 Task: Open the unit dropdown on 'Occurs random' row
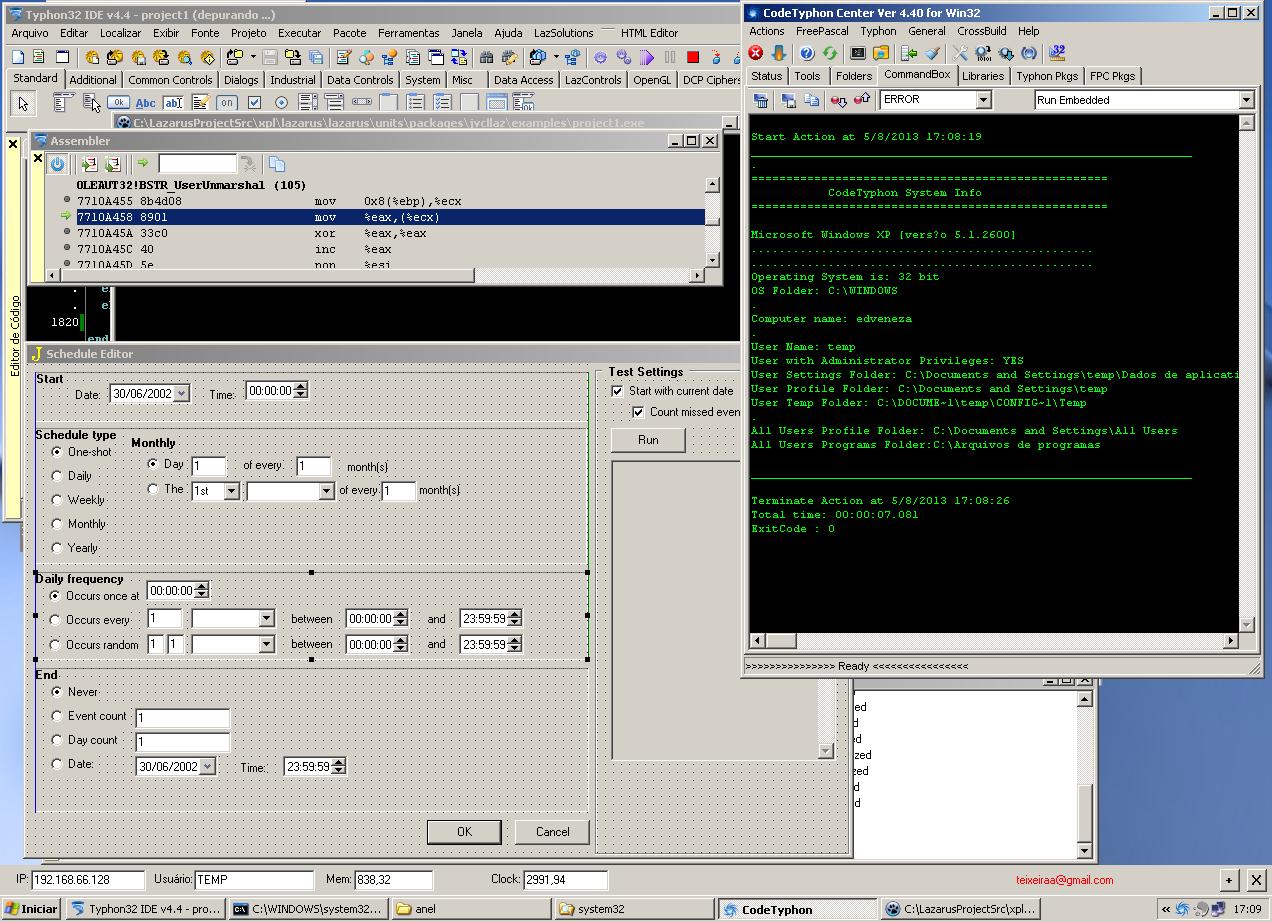(x=266, y=645)
